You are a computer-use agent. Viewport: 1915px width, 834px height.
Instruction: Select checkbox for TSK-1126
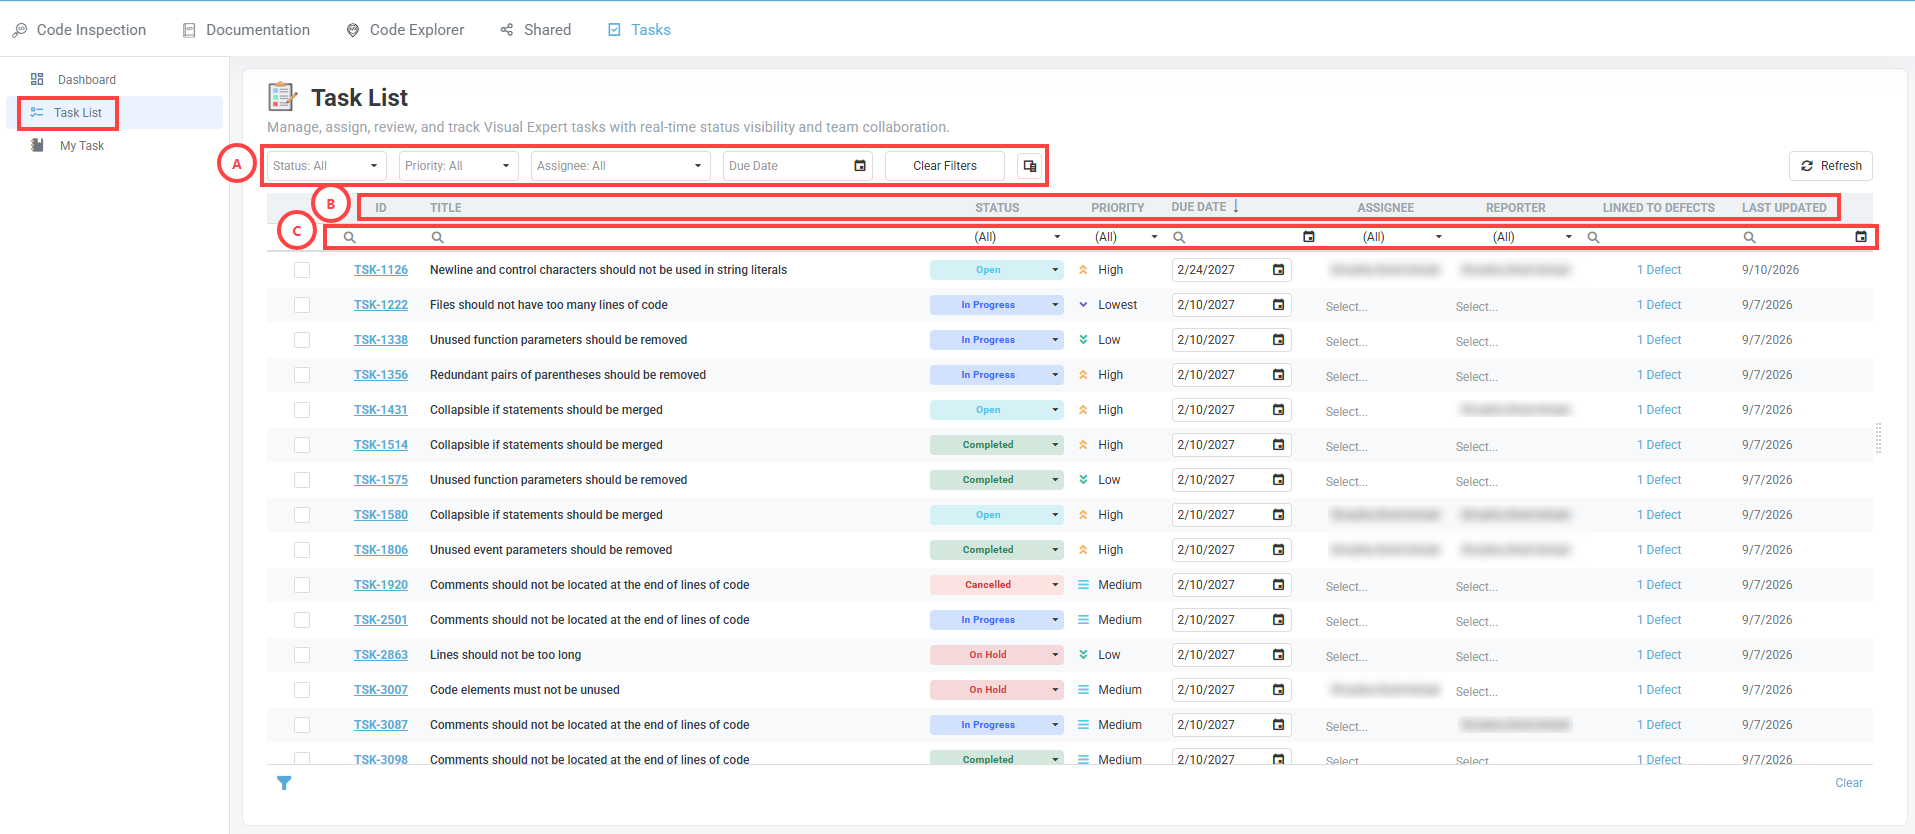coord(302,270)
